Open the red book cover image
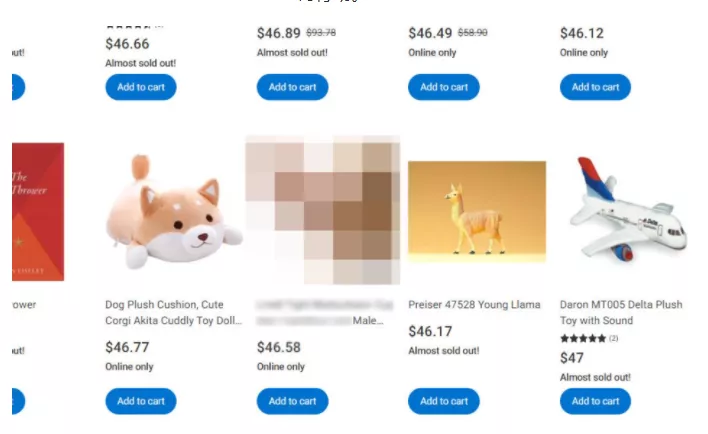 38,211
